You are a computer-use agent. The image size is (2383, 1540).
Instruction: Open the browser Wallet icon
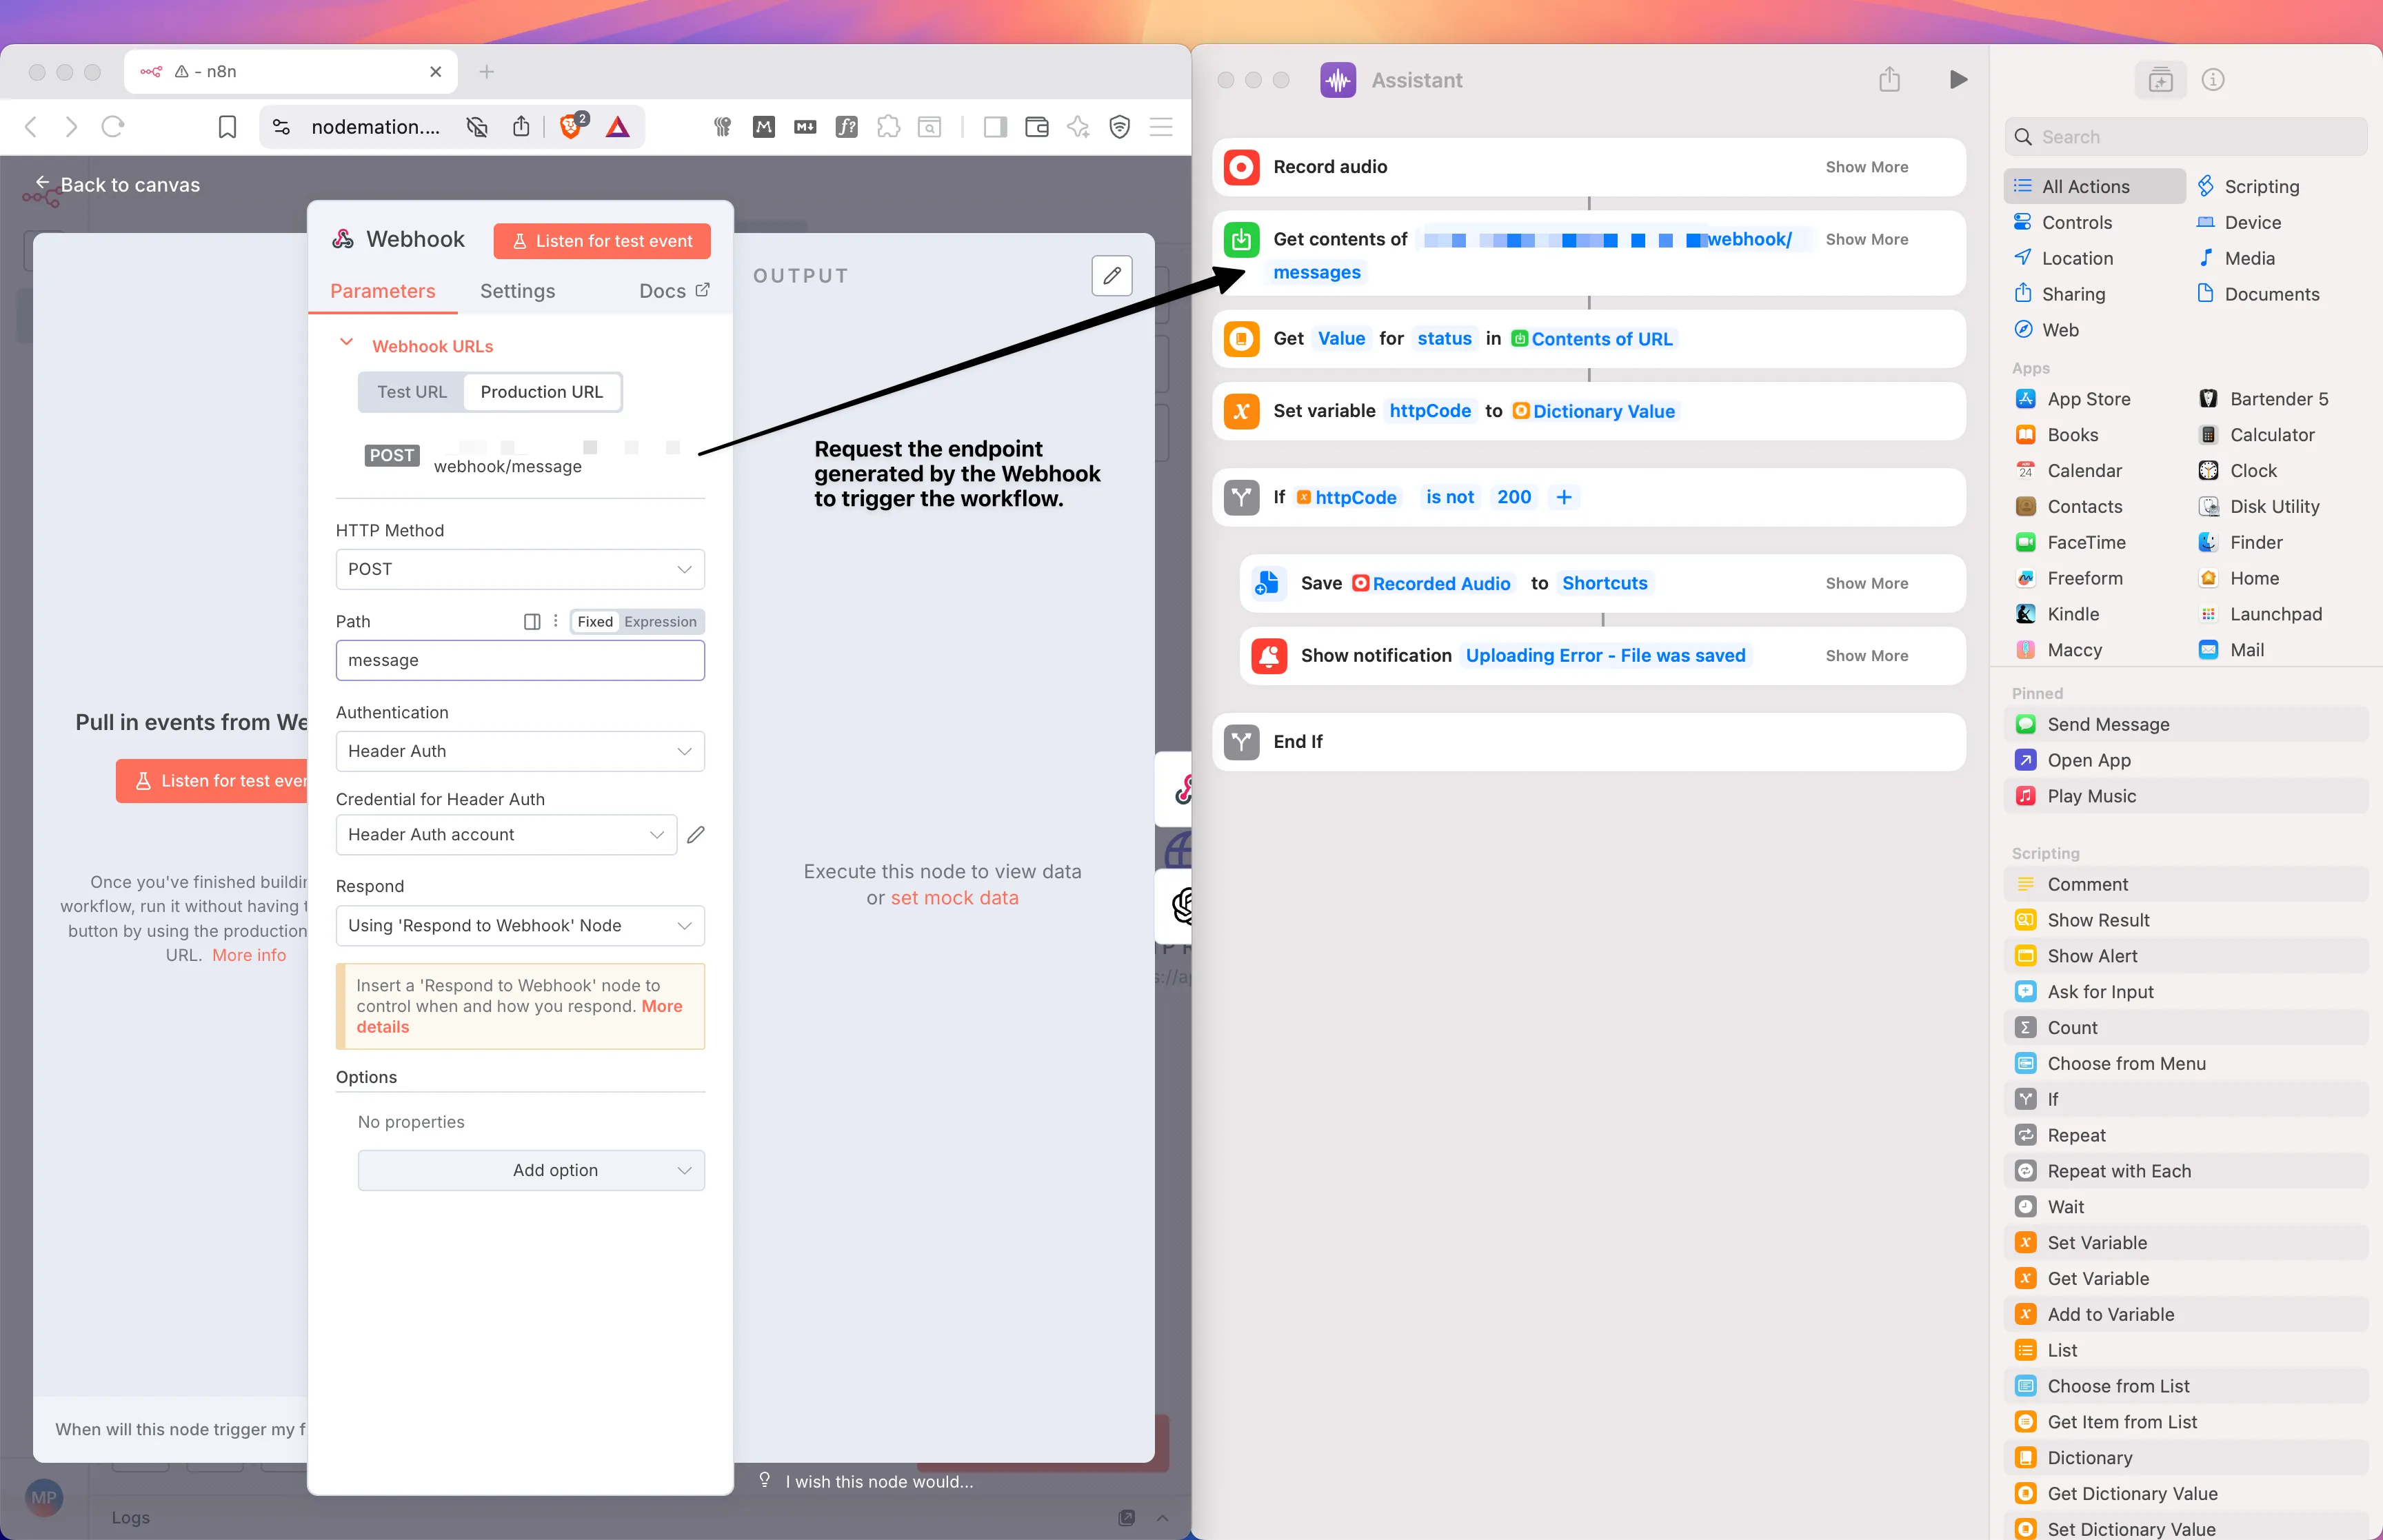(x=1036, y=127)
